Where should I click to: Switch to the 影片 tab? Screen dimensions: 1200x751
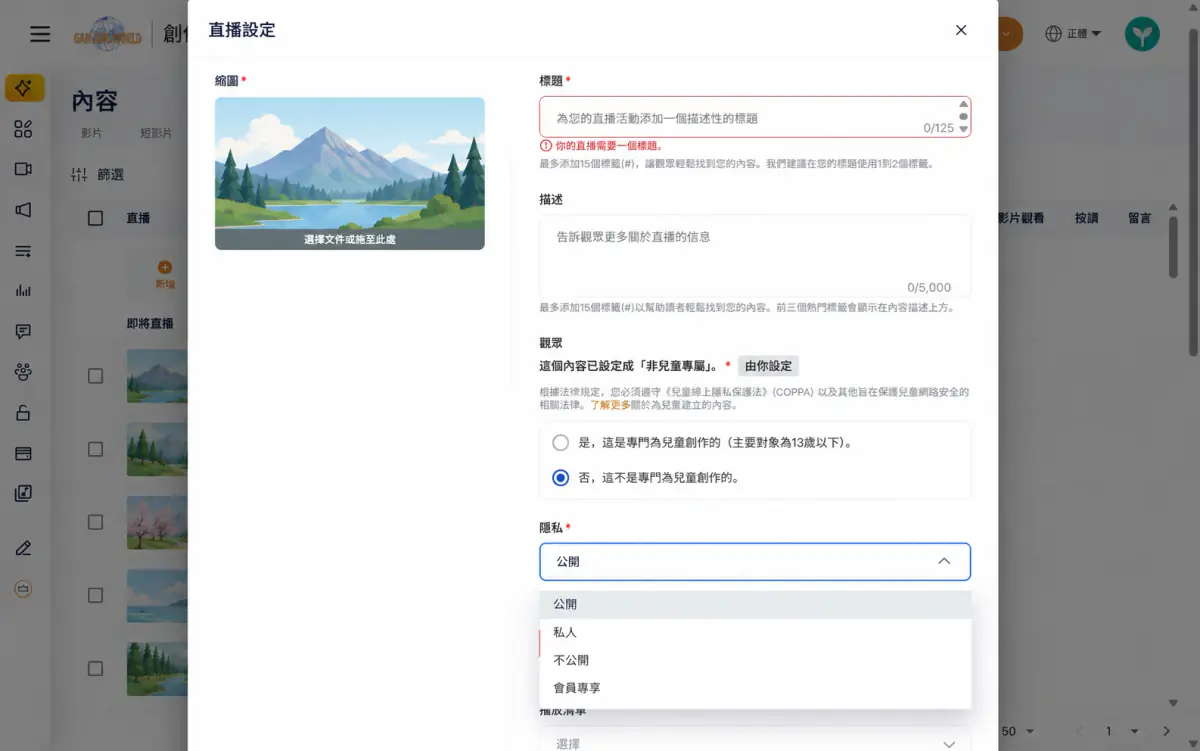[x=91, y=133]
